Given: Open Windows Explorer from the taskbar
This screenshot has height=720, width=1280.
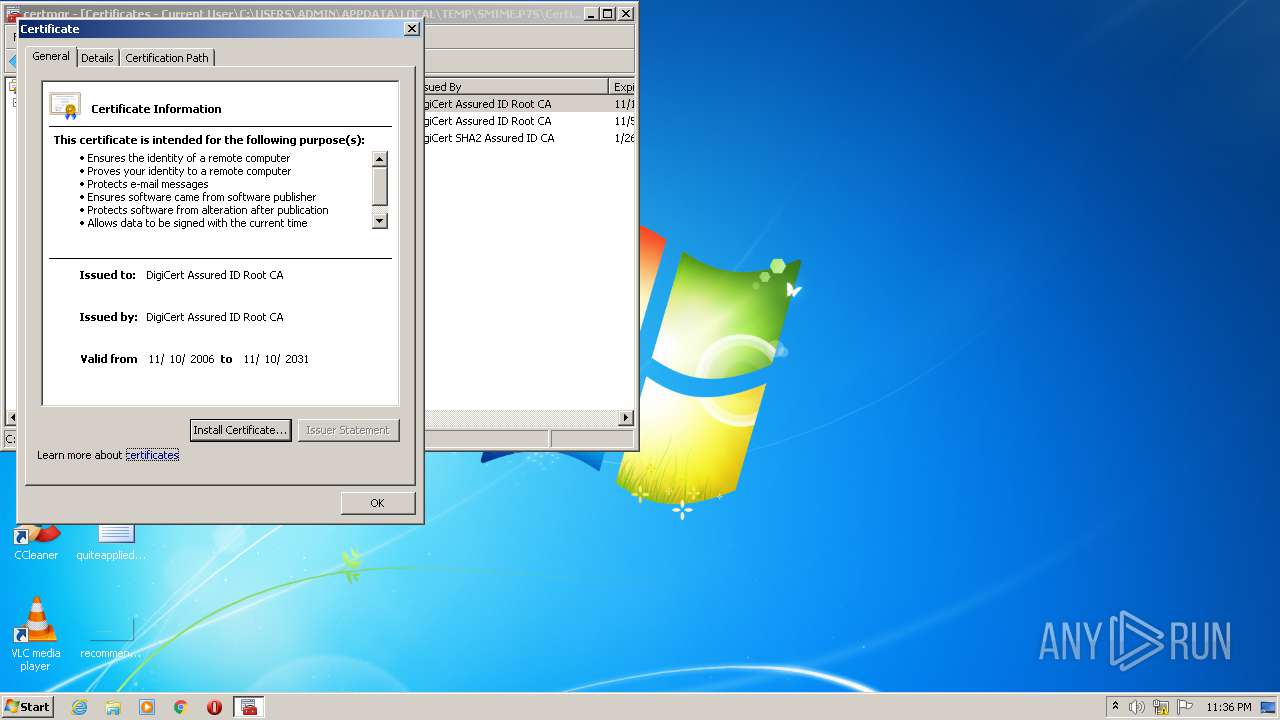Looking at the screenshot, I should [x=113, y=707].
